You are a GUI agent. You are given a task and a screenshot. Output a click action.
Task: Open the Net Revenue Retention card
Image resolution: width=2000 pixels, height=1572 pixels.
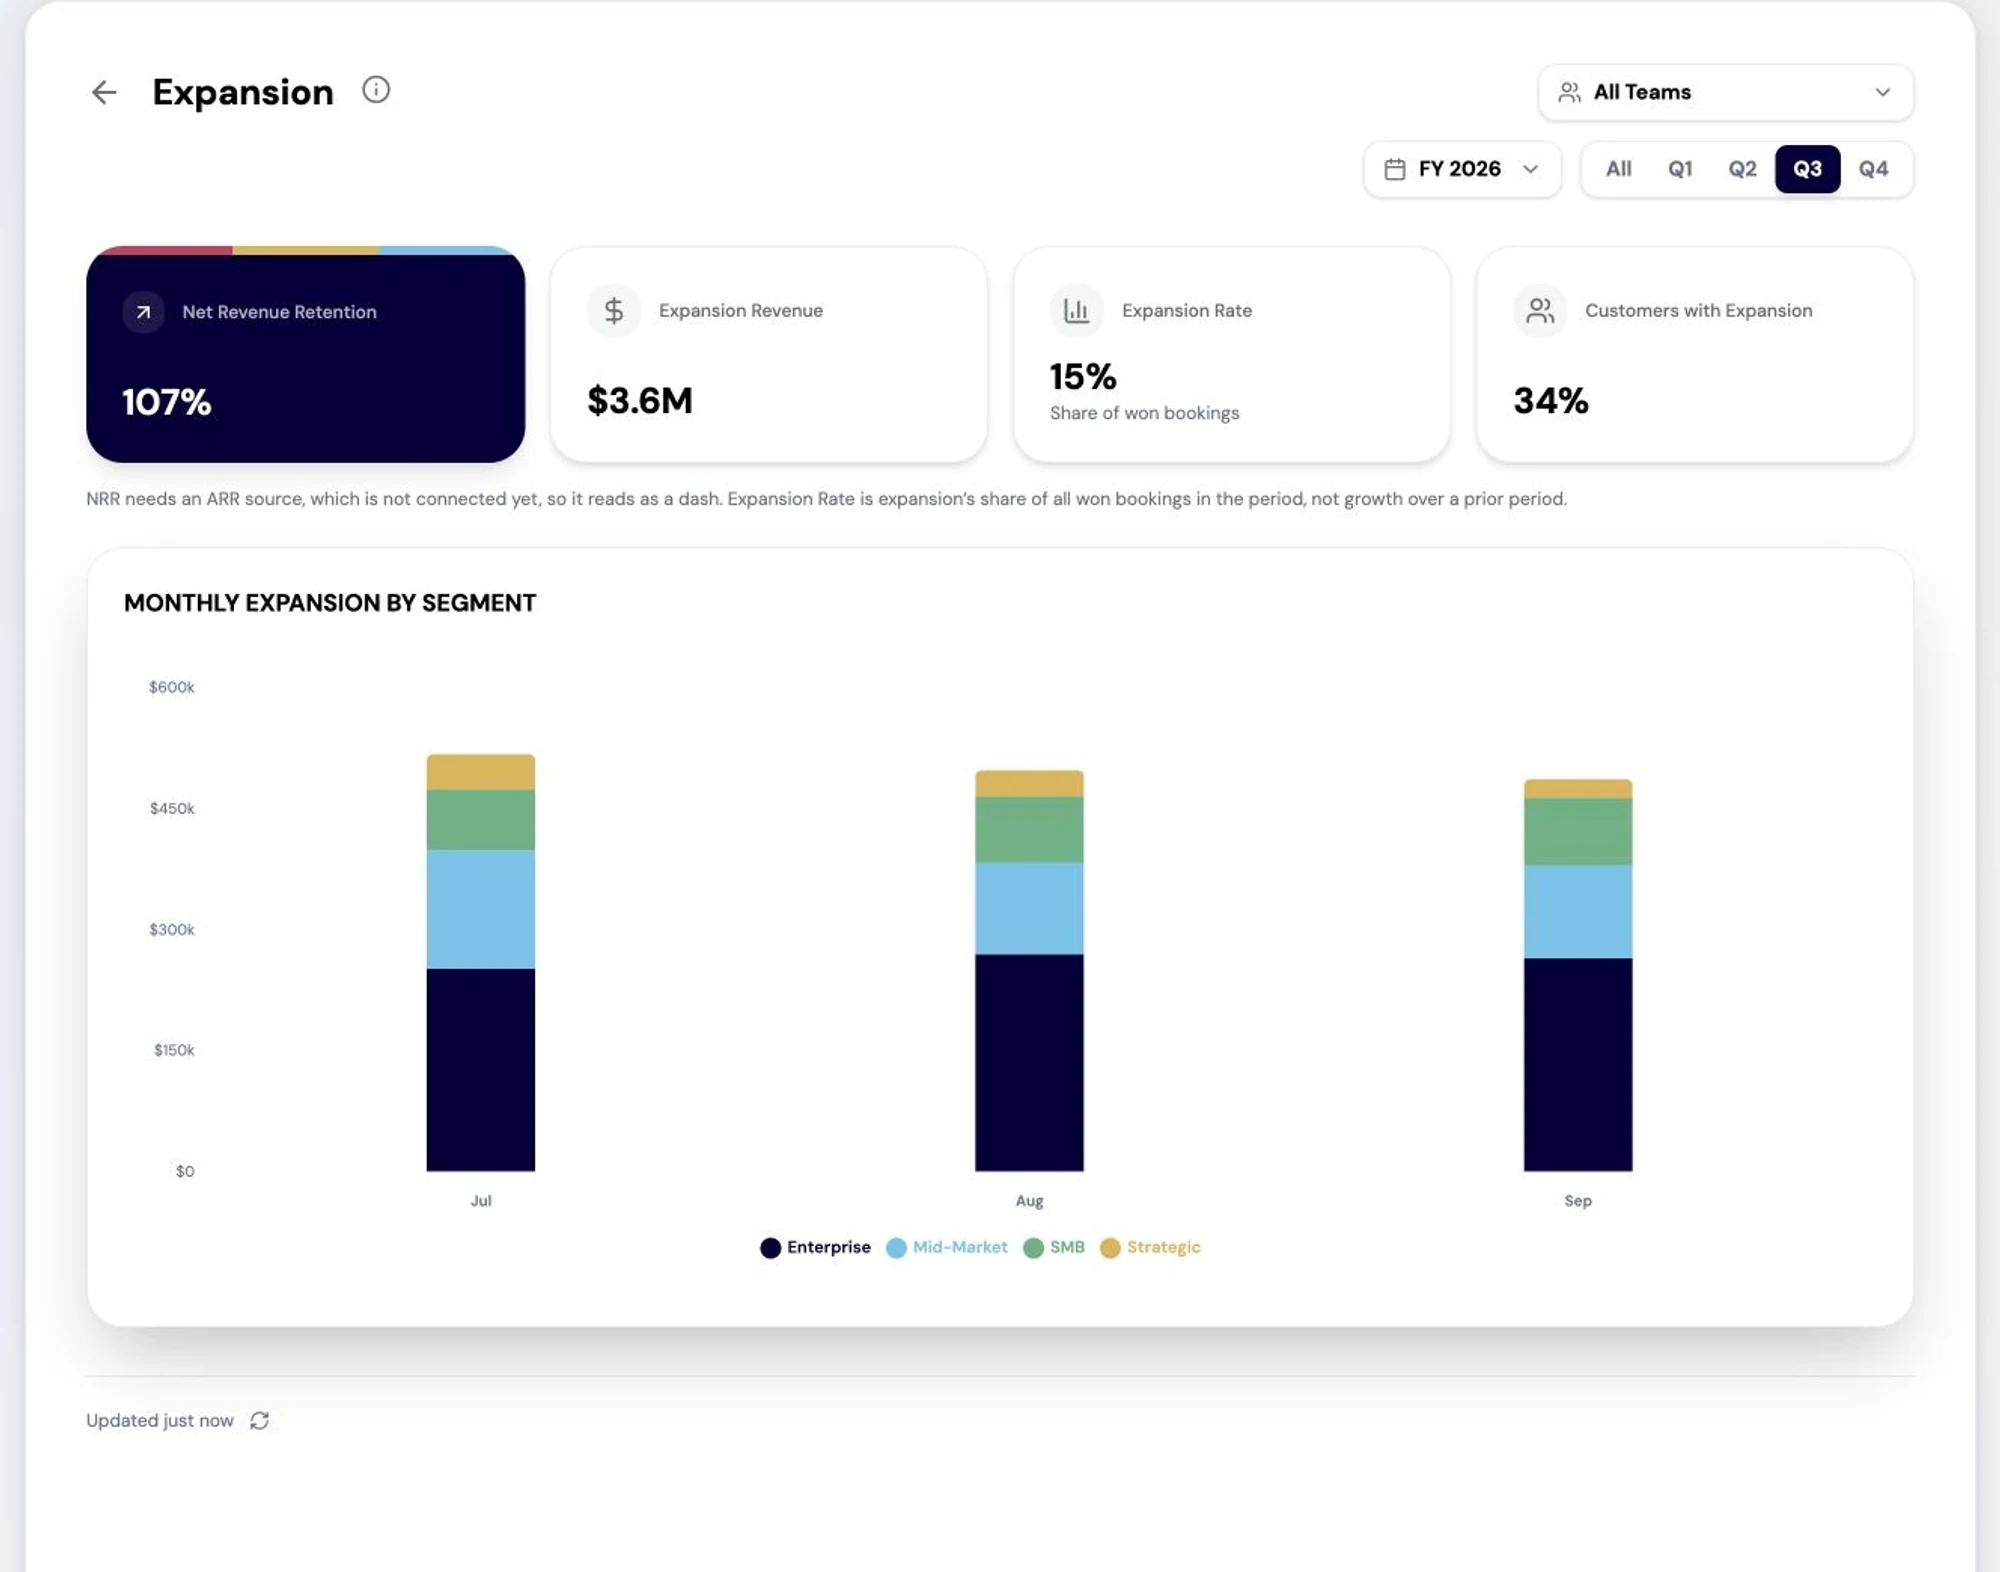[x=306, y=354]
